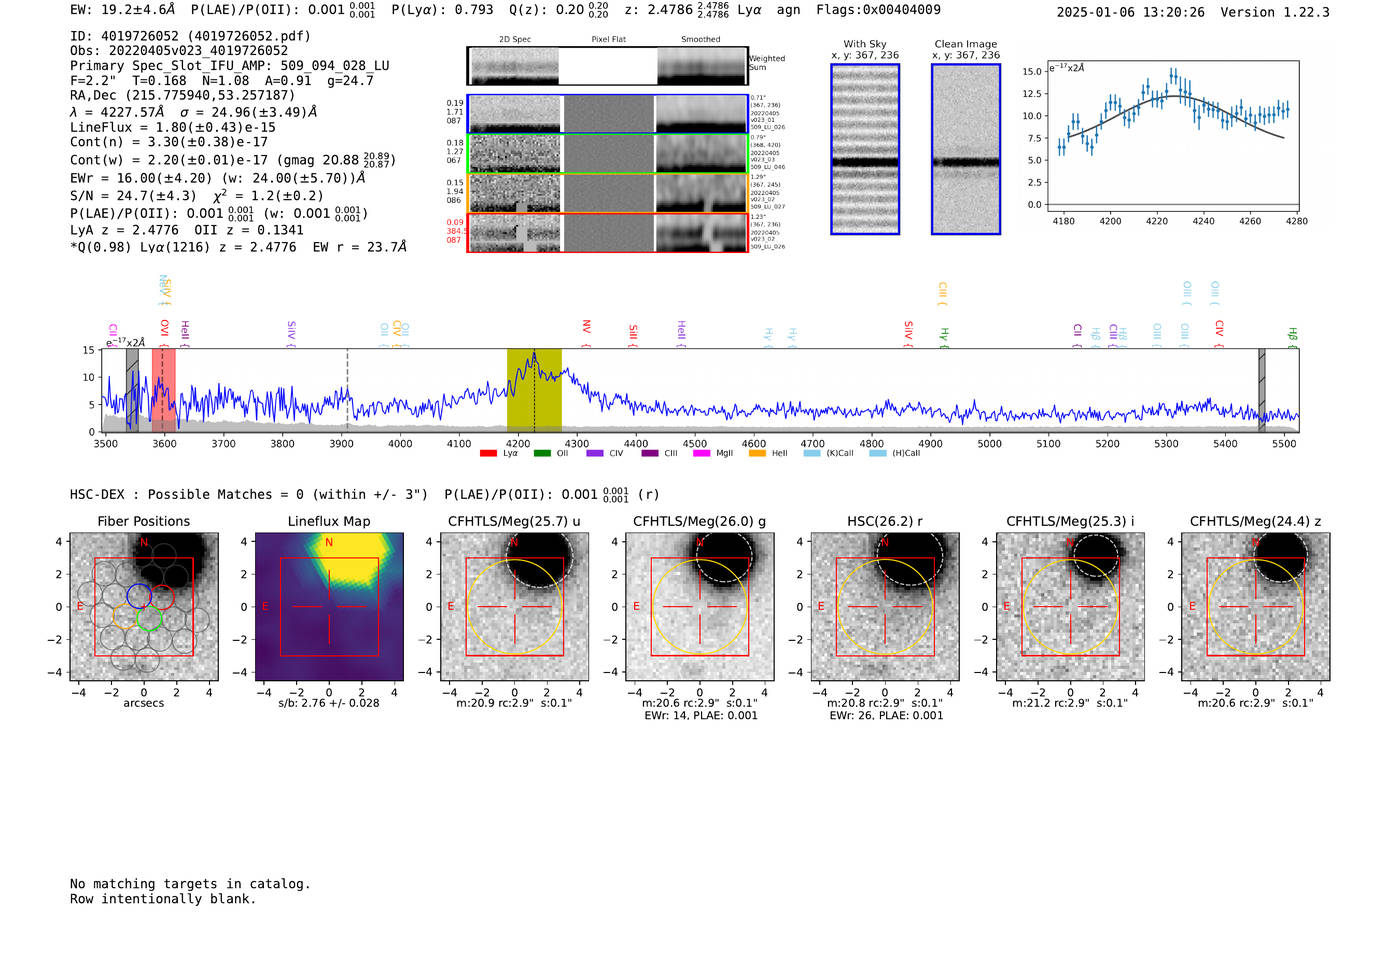Screen dimensions: 1400x953
Task: Click the ID 4019726052 text line
Action: tap(190, 36)
